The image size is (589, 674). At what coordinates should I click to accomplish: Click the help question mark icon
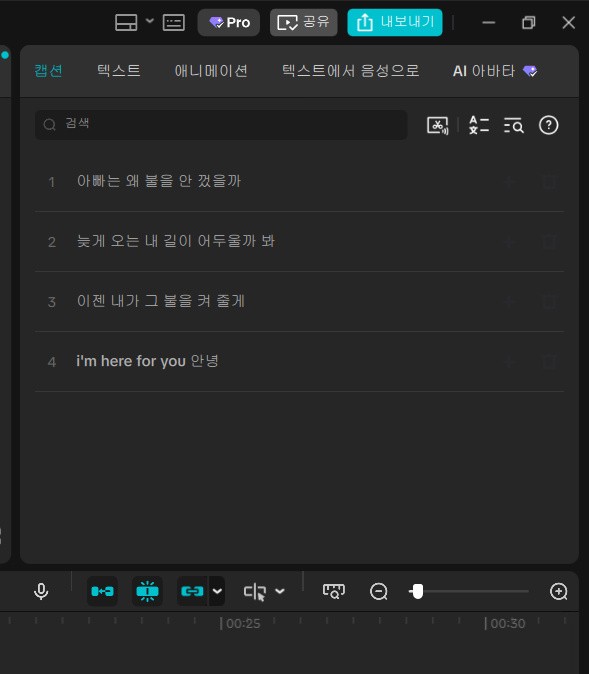(x=549, y=126)
